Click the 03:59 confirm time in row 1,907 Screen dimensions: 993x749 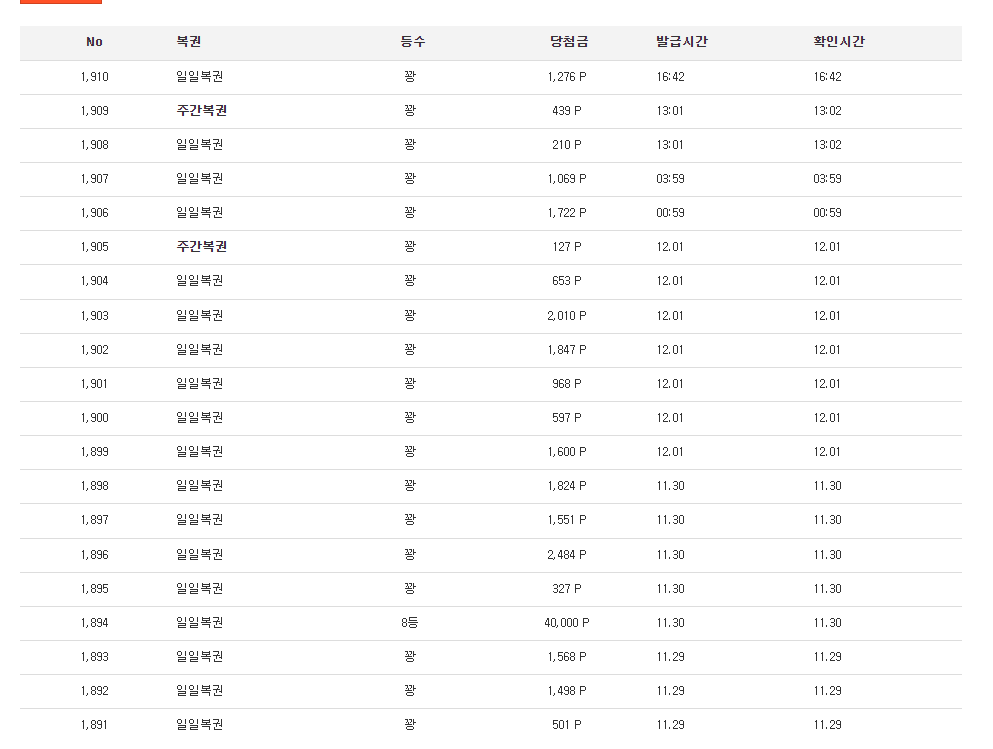(x=827, y=179)
